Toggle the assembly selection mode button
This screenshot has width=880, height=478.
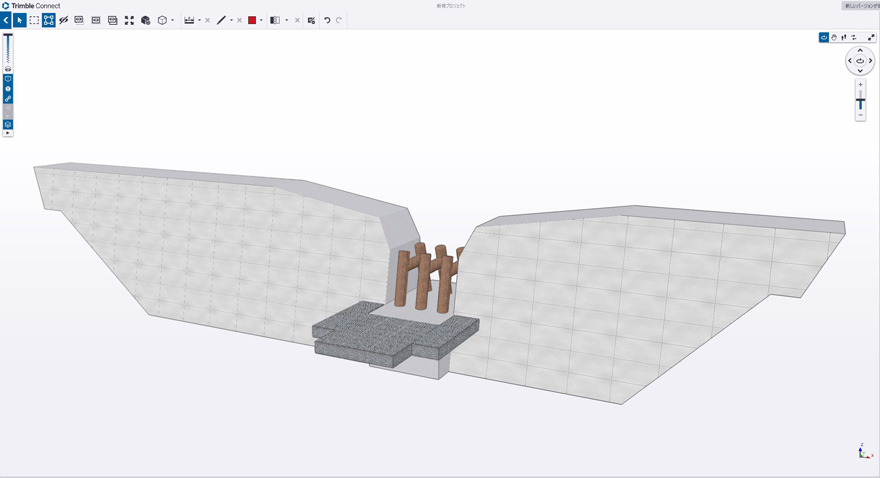(x=49, y=20)
